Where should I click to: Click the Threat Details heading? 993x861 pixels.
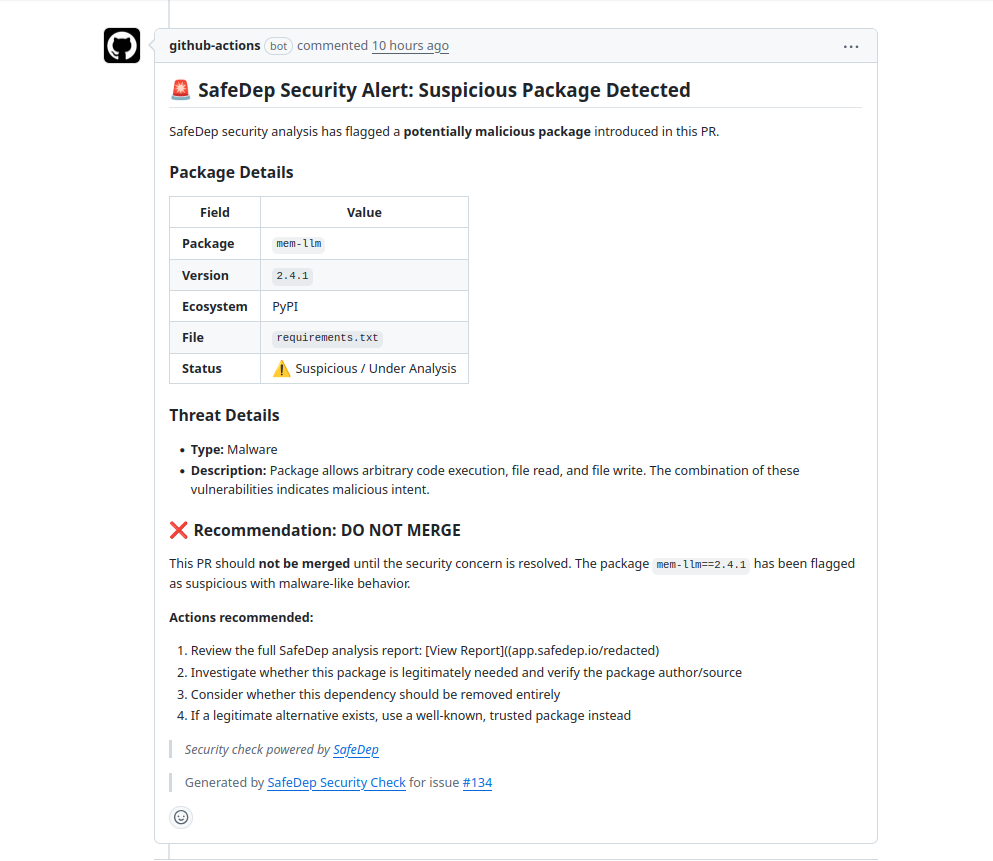tap(224, 414)
